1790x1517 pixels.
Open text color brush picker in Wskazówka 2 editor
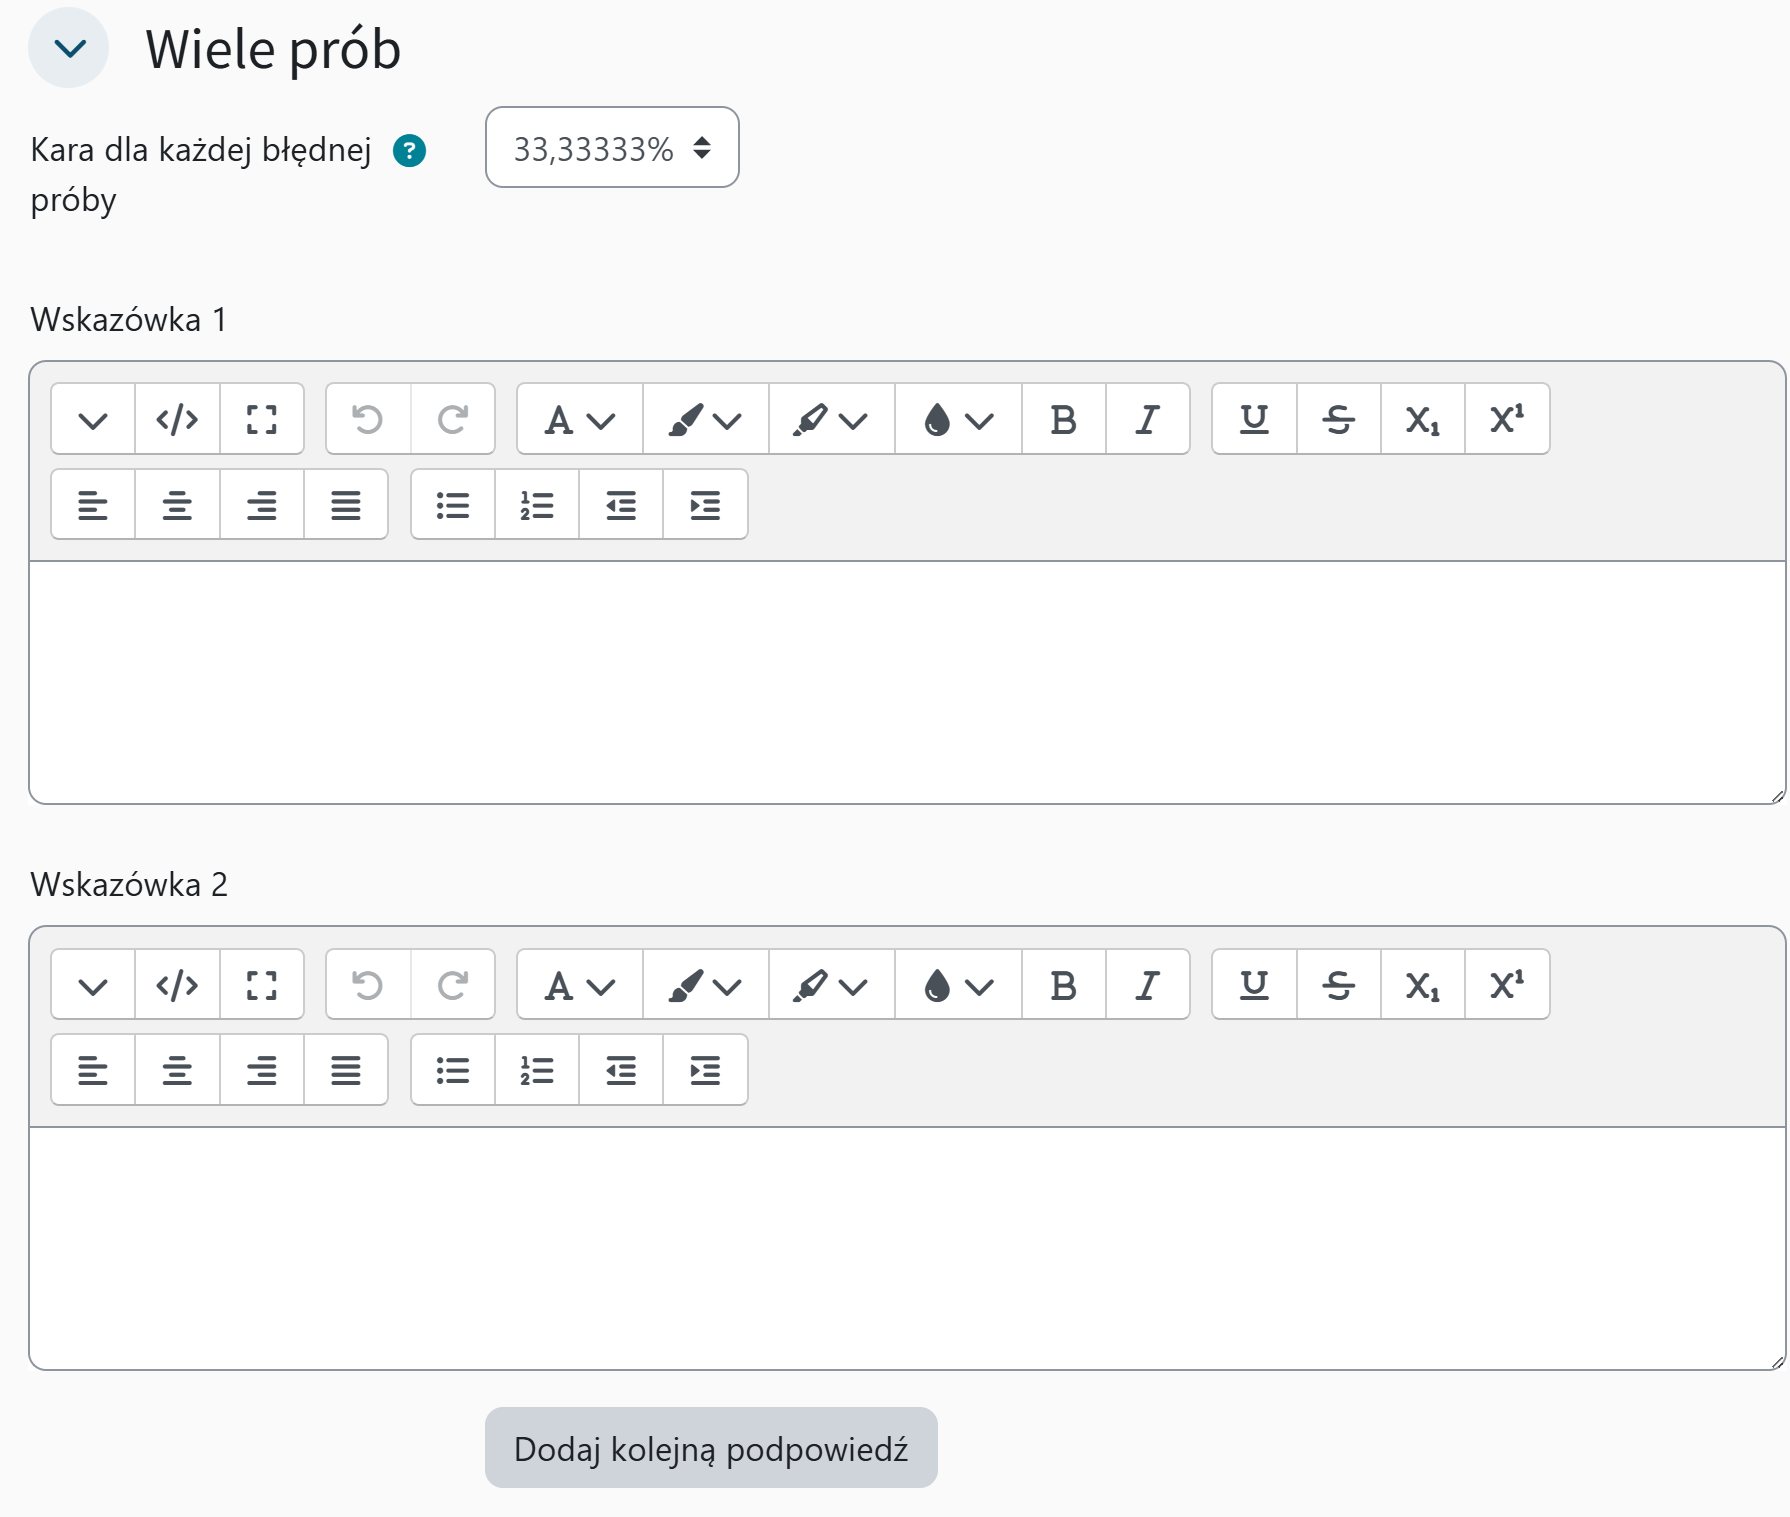705,985
